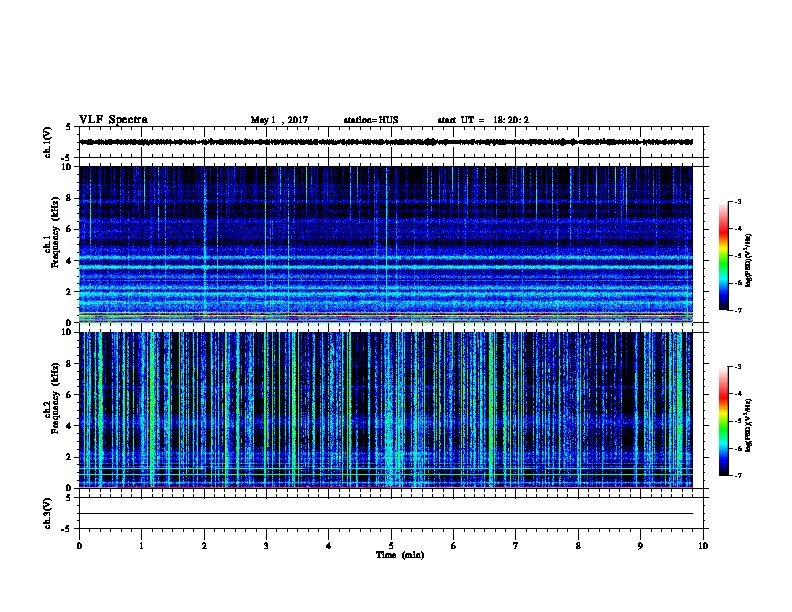792x612 pixels.
Task: Click time axis tick label "9"
Action: click(640, 546)
